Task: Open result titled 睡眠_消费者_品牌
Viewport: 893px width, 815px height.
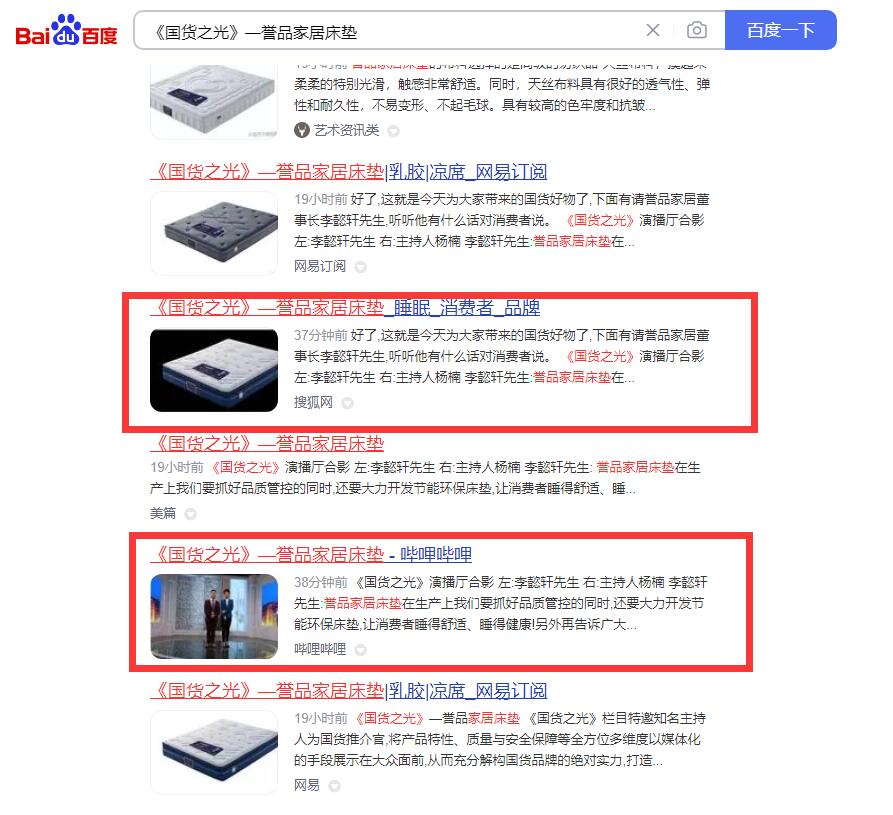Action: click(x=345, y=308)
